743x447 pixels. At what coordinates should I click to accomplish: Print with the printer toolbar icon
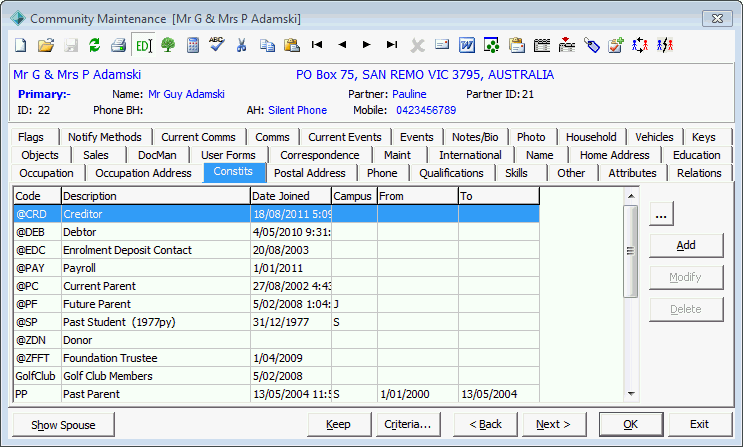click(x=118, y=45)
